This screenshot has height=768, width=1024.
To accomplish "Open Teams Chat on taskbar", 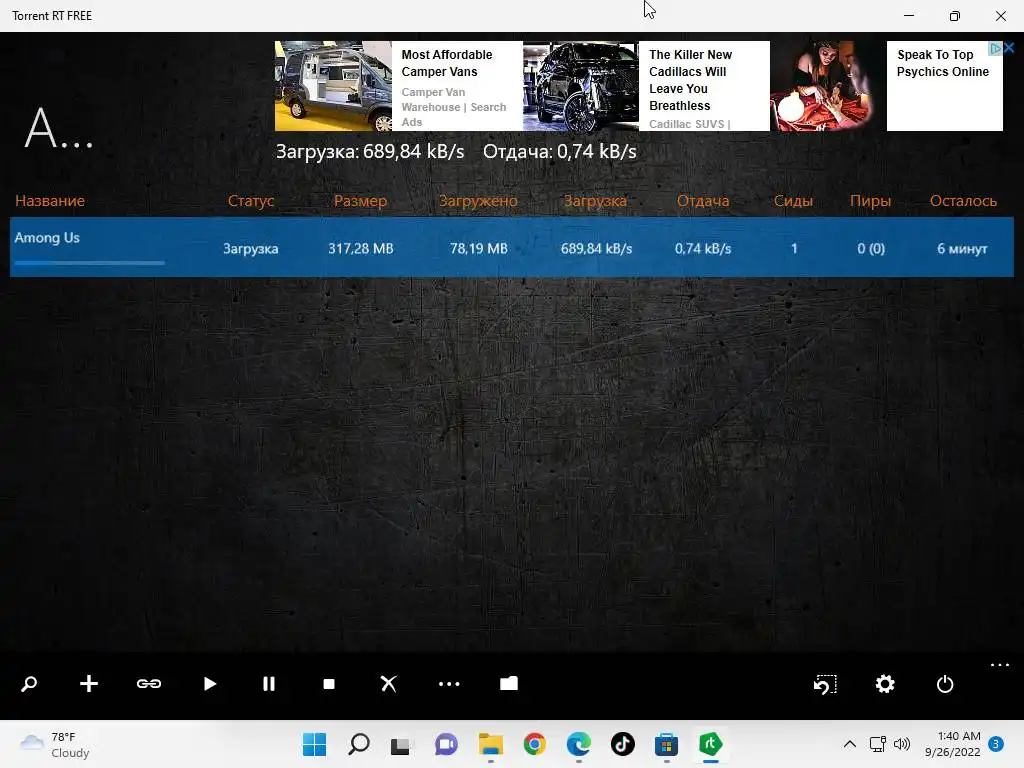I will (x=446, y=744).
